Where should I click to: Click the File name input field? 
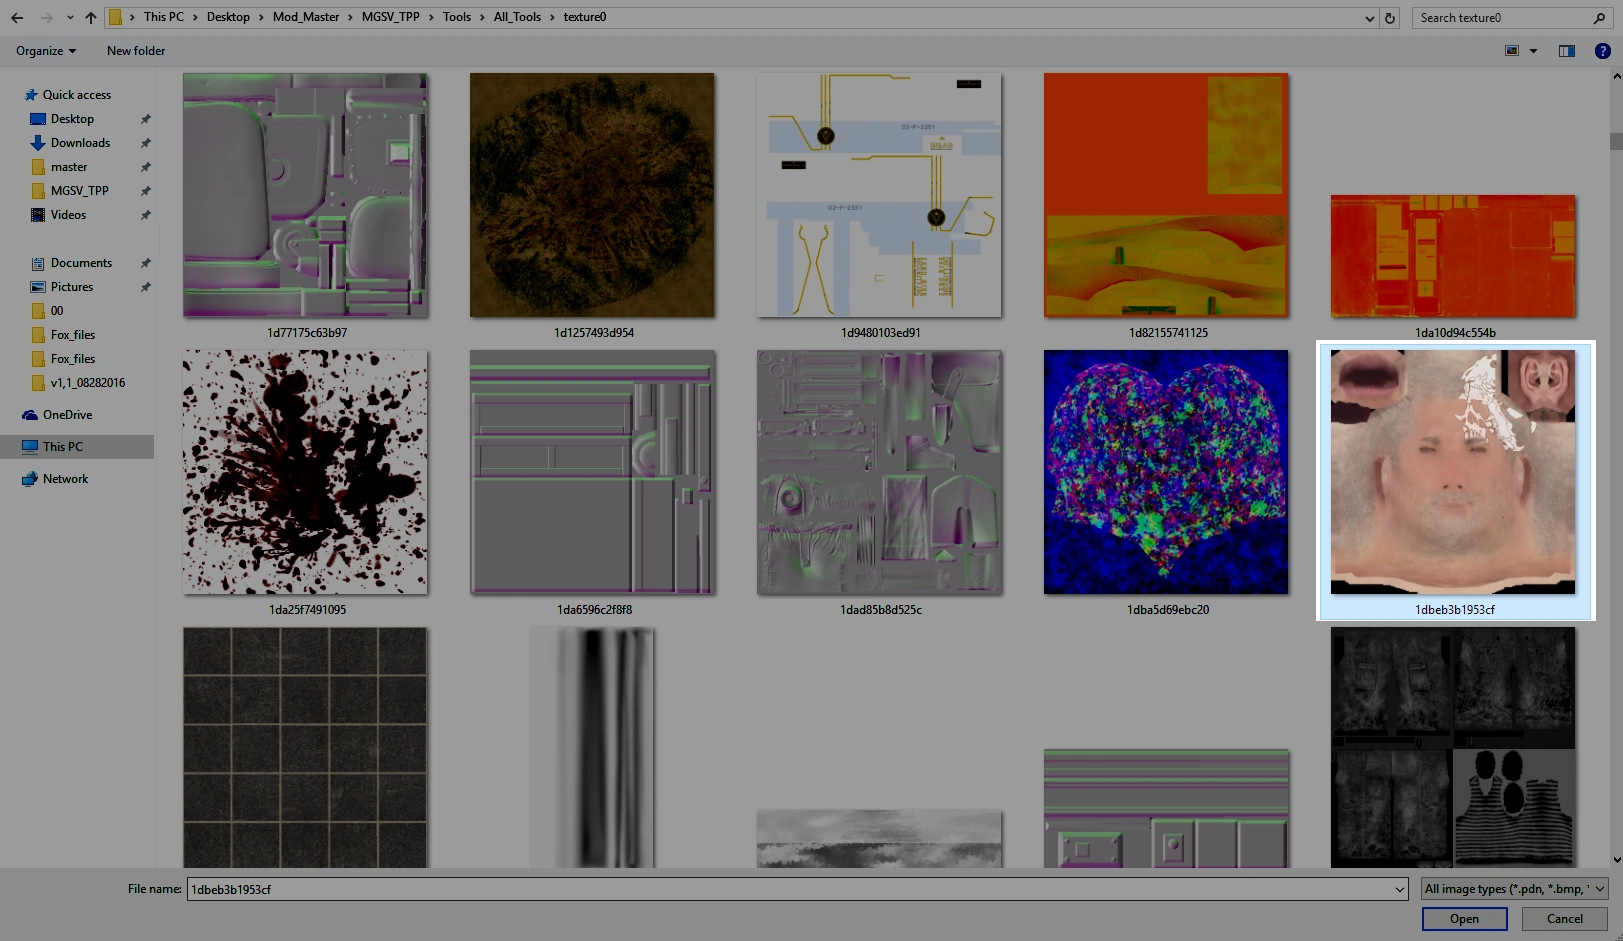(790, 889)
